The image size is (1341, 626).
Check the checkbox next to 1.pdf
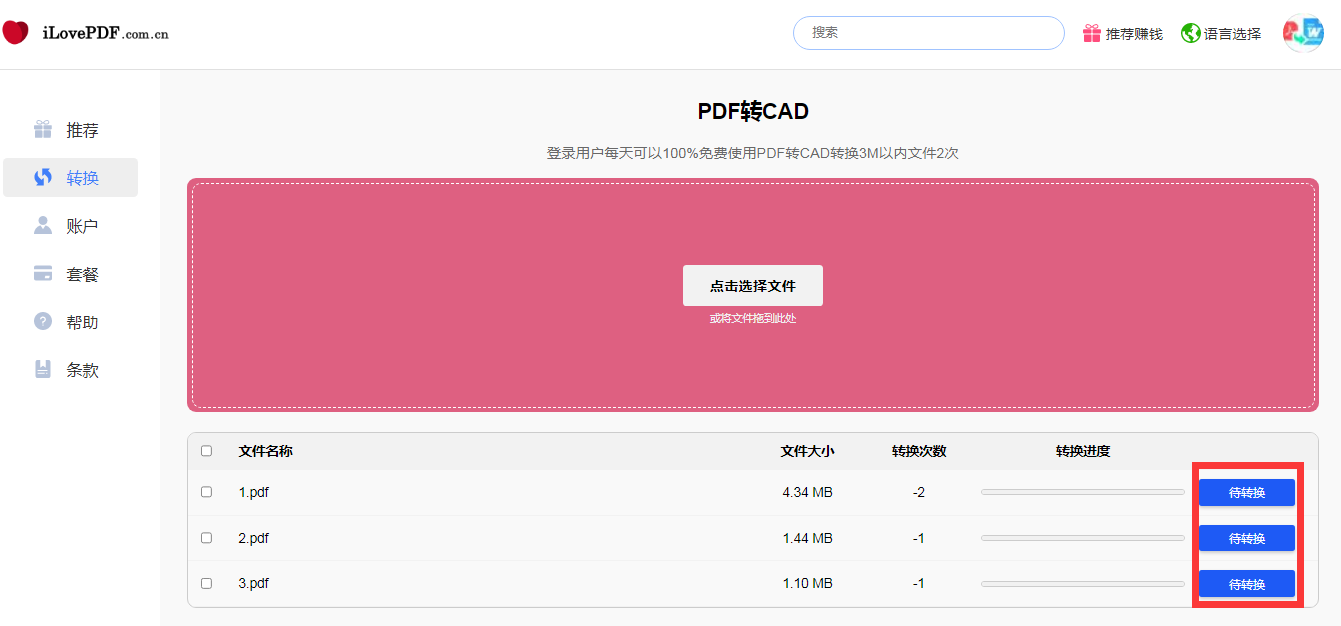[207, 491]
